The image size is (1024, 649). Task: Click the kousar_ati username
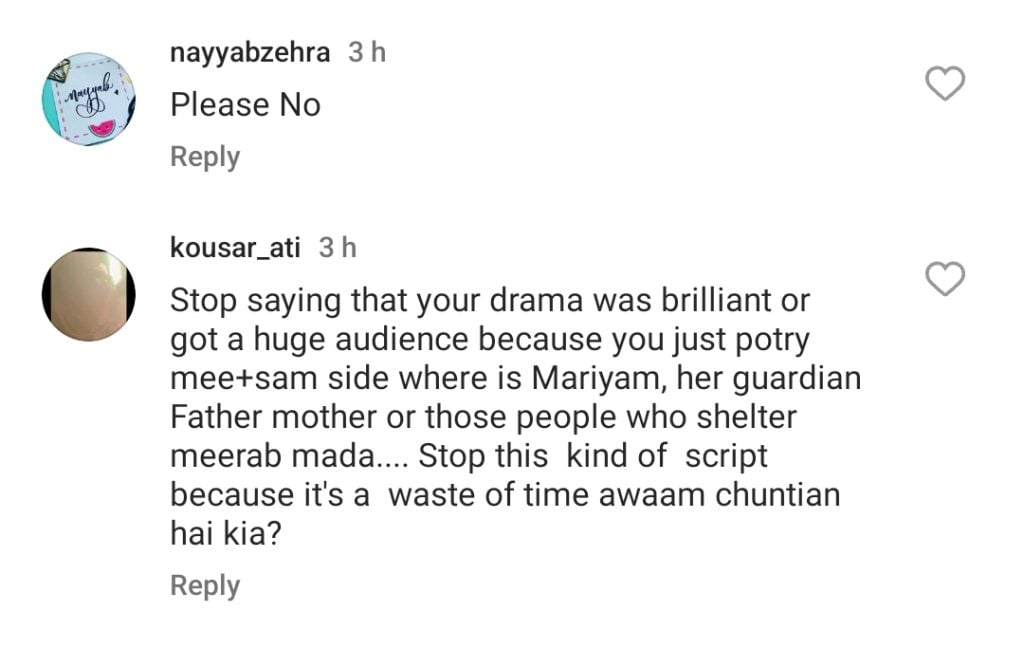235,248
